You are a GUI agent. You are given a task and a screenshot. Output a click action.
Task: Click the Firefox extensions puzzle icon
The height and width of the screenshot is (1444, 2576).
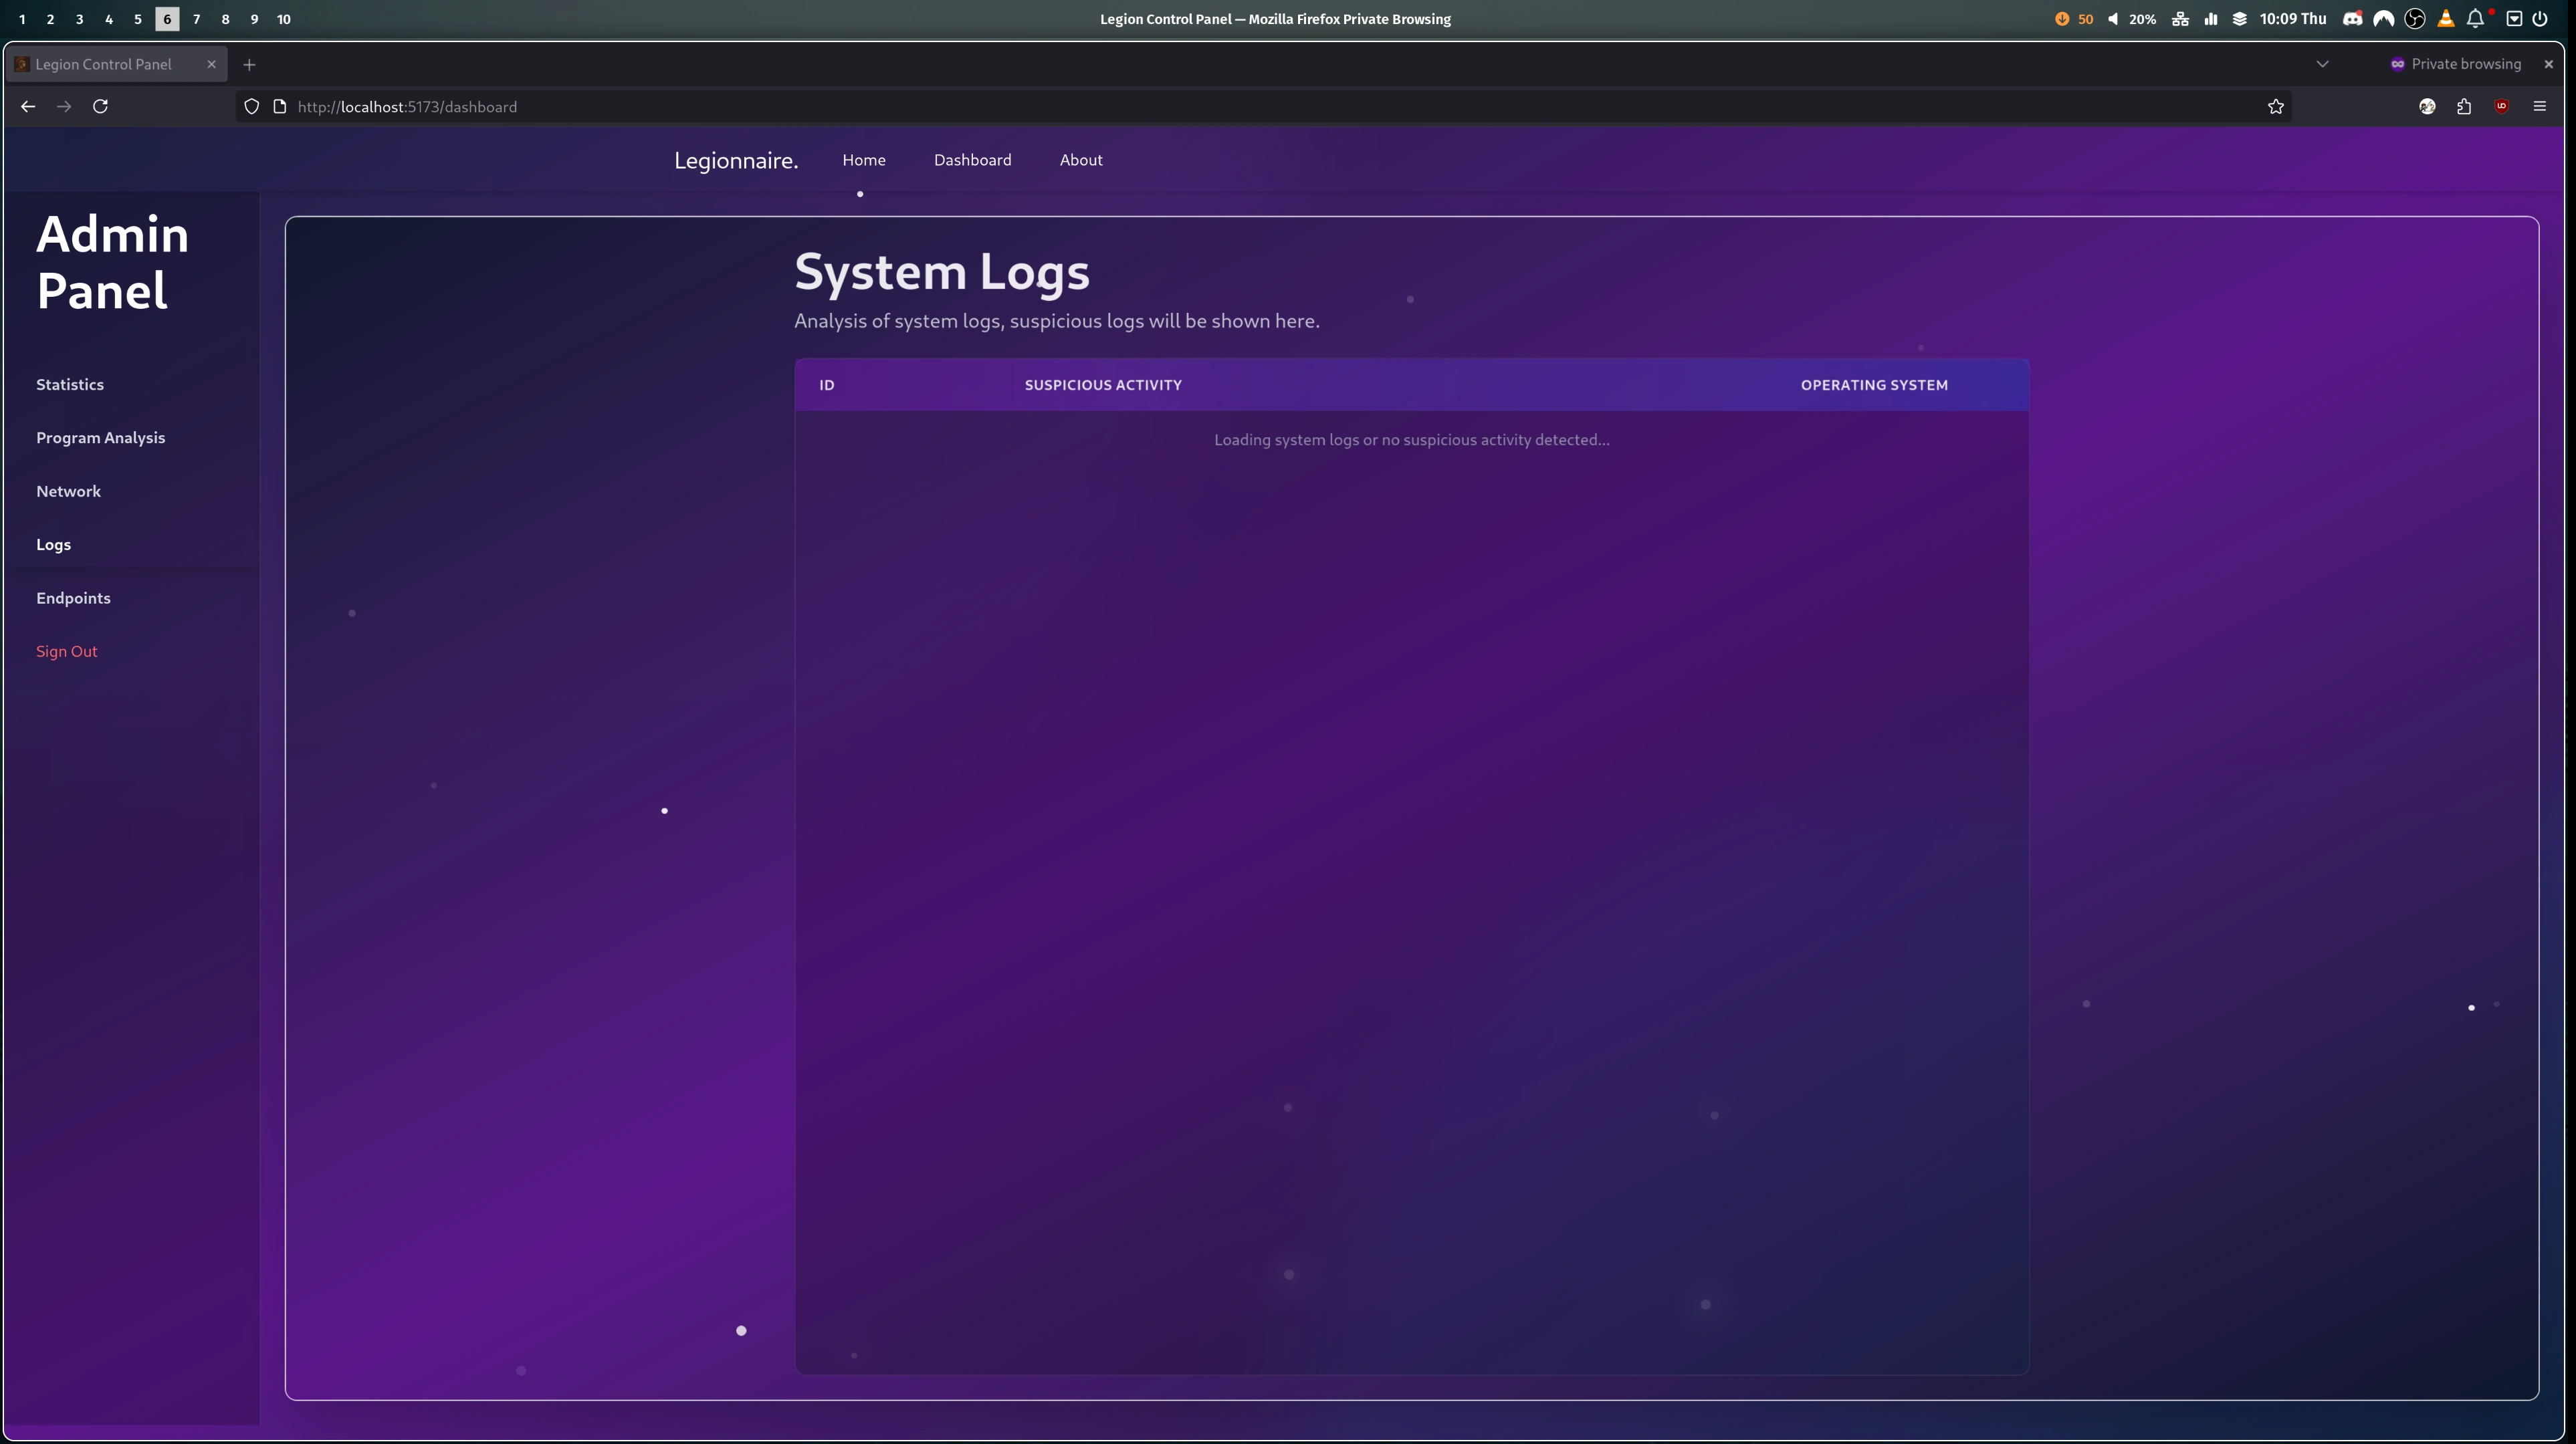pyautogui.click(x=2464, y=106)
